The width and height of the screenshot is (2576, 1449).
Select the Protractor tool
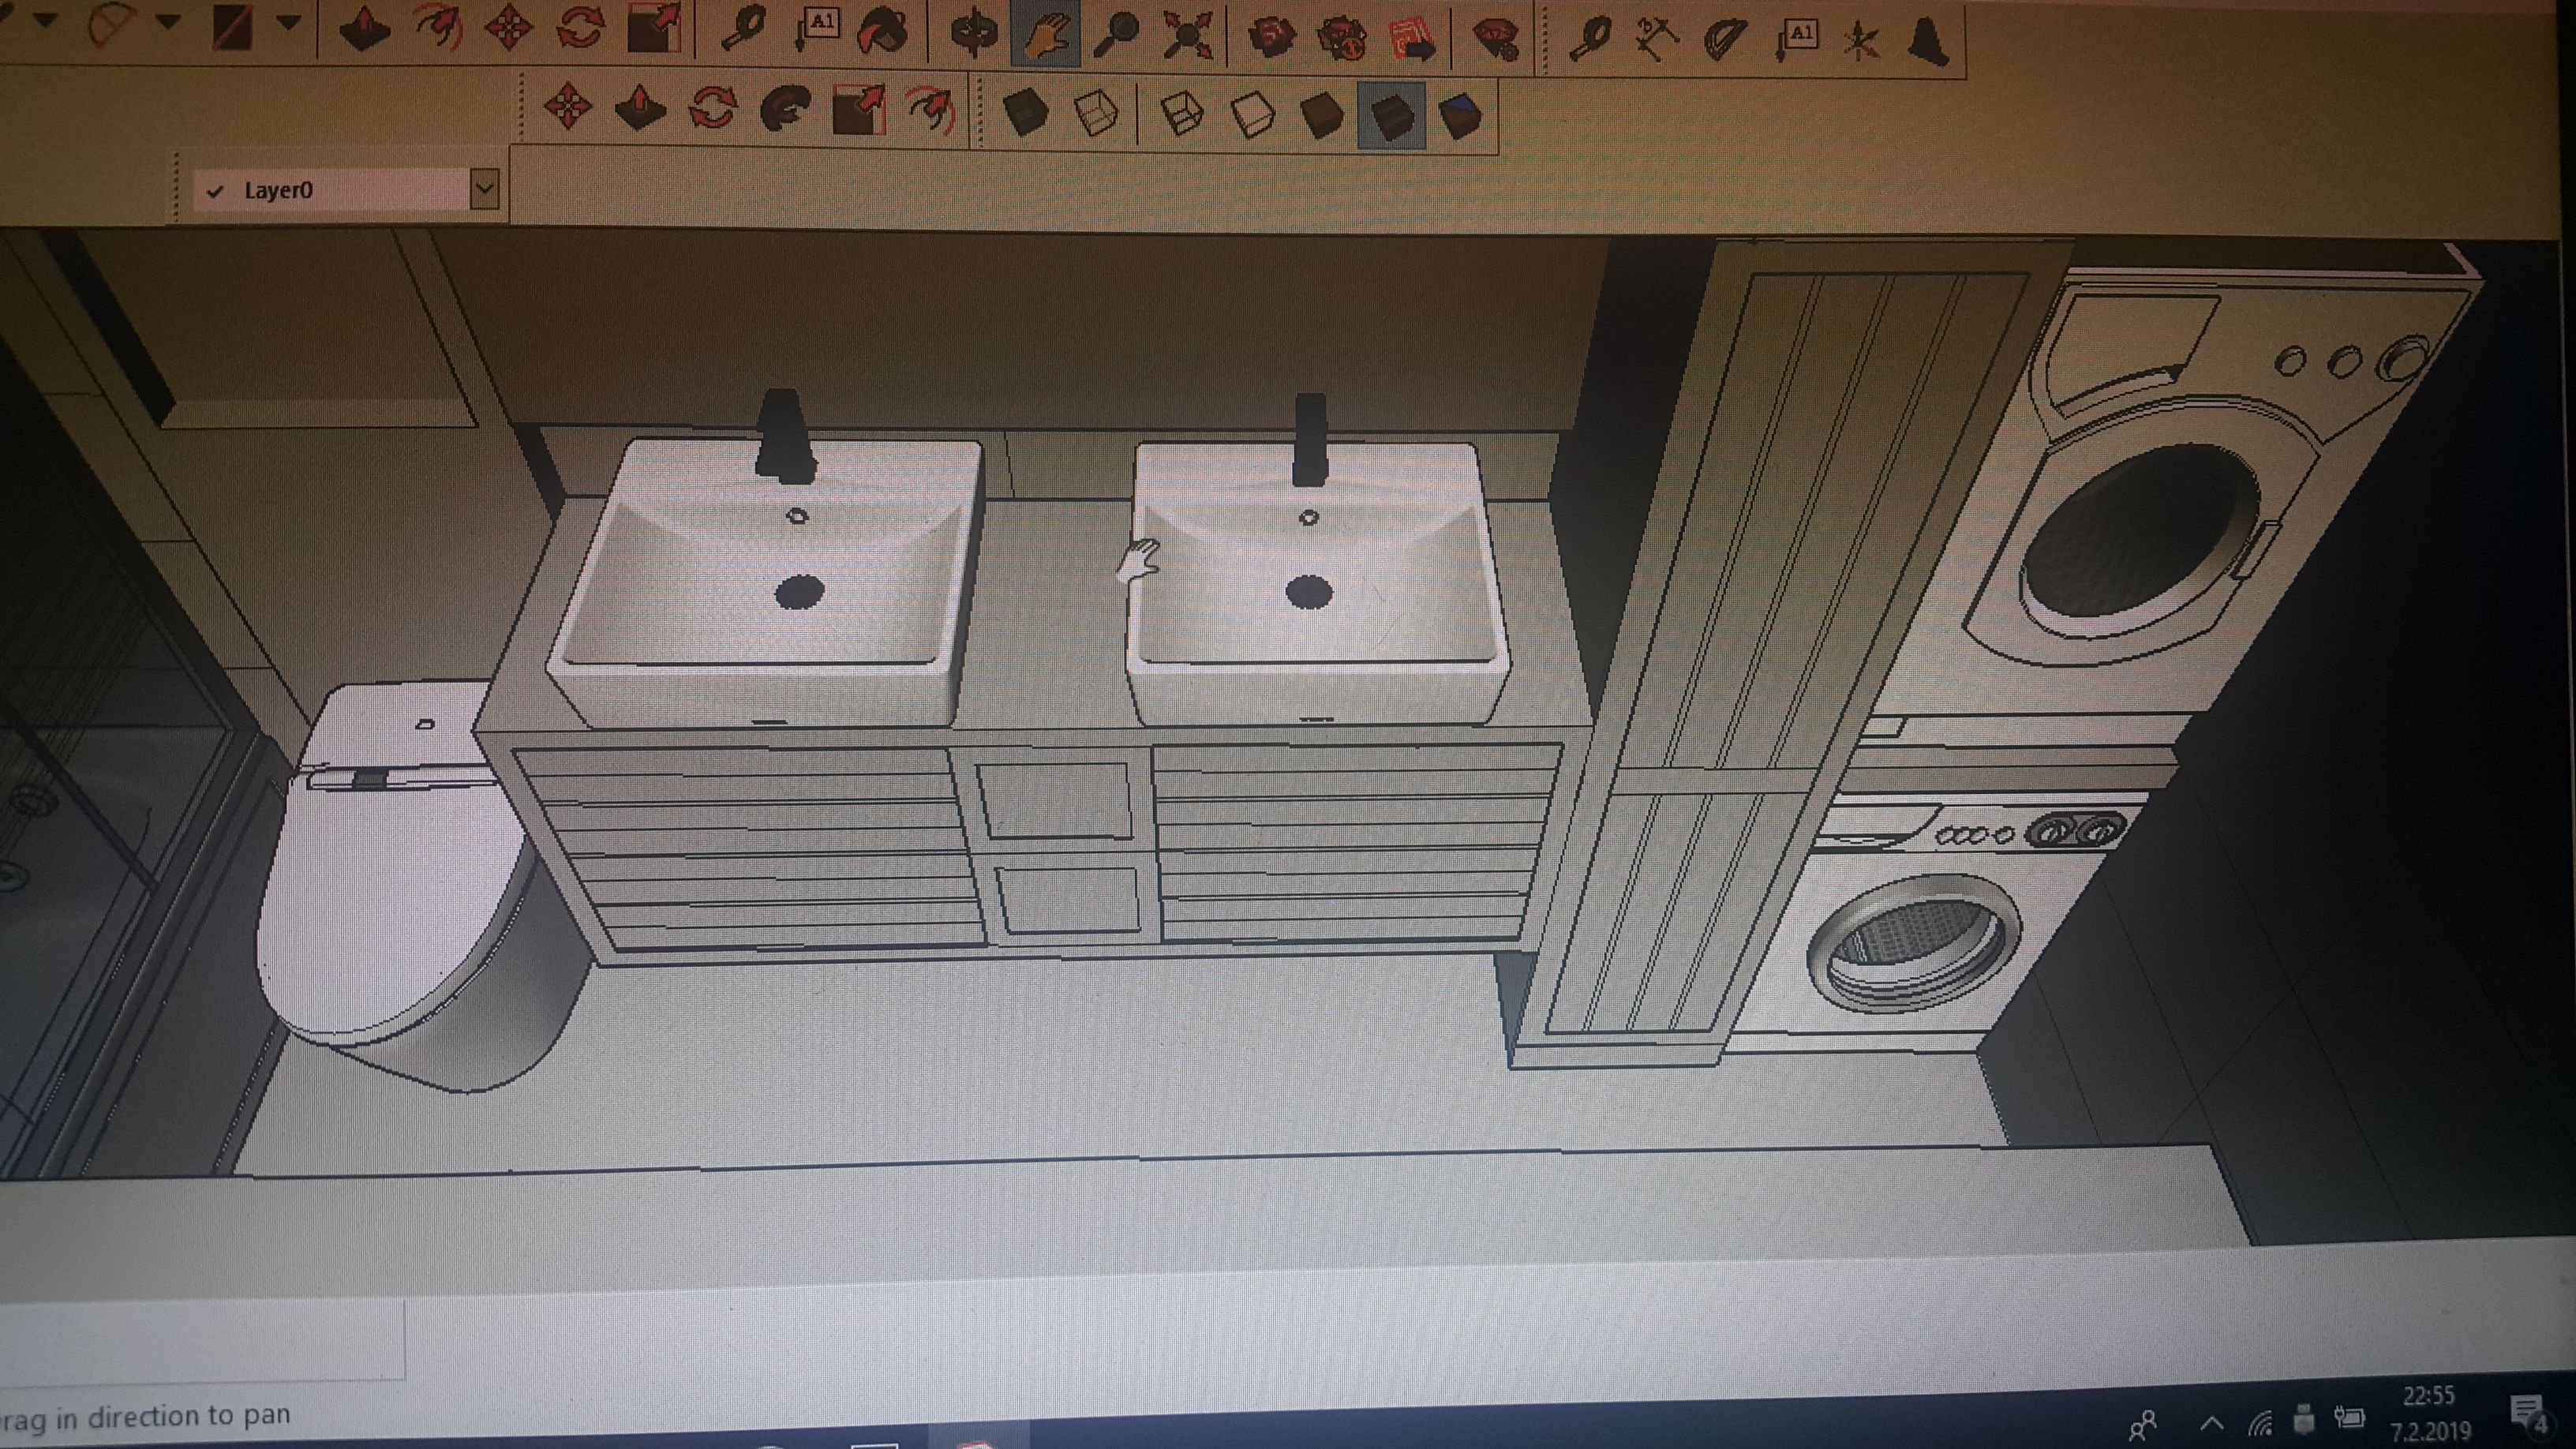(x=1725, y=40)
